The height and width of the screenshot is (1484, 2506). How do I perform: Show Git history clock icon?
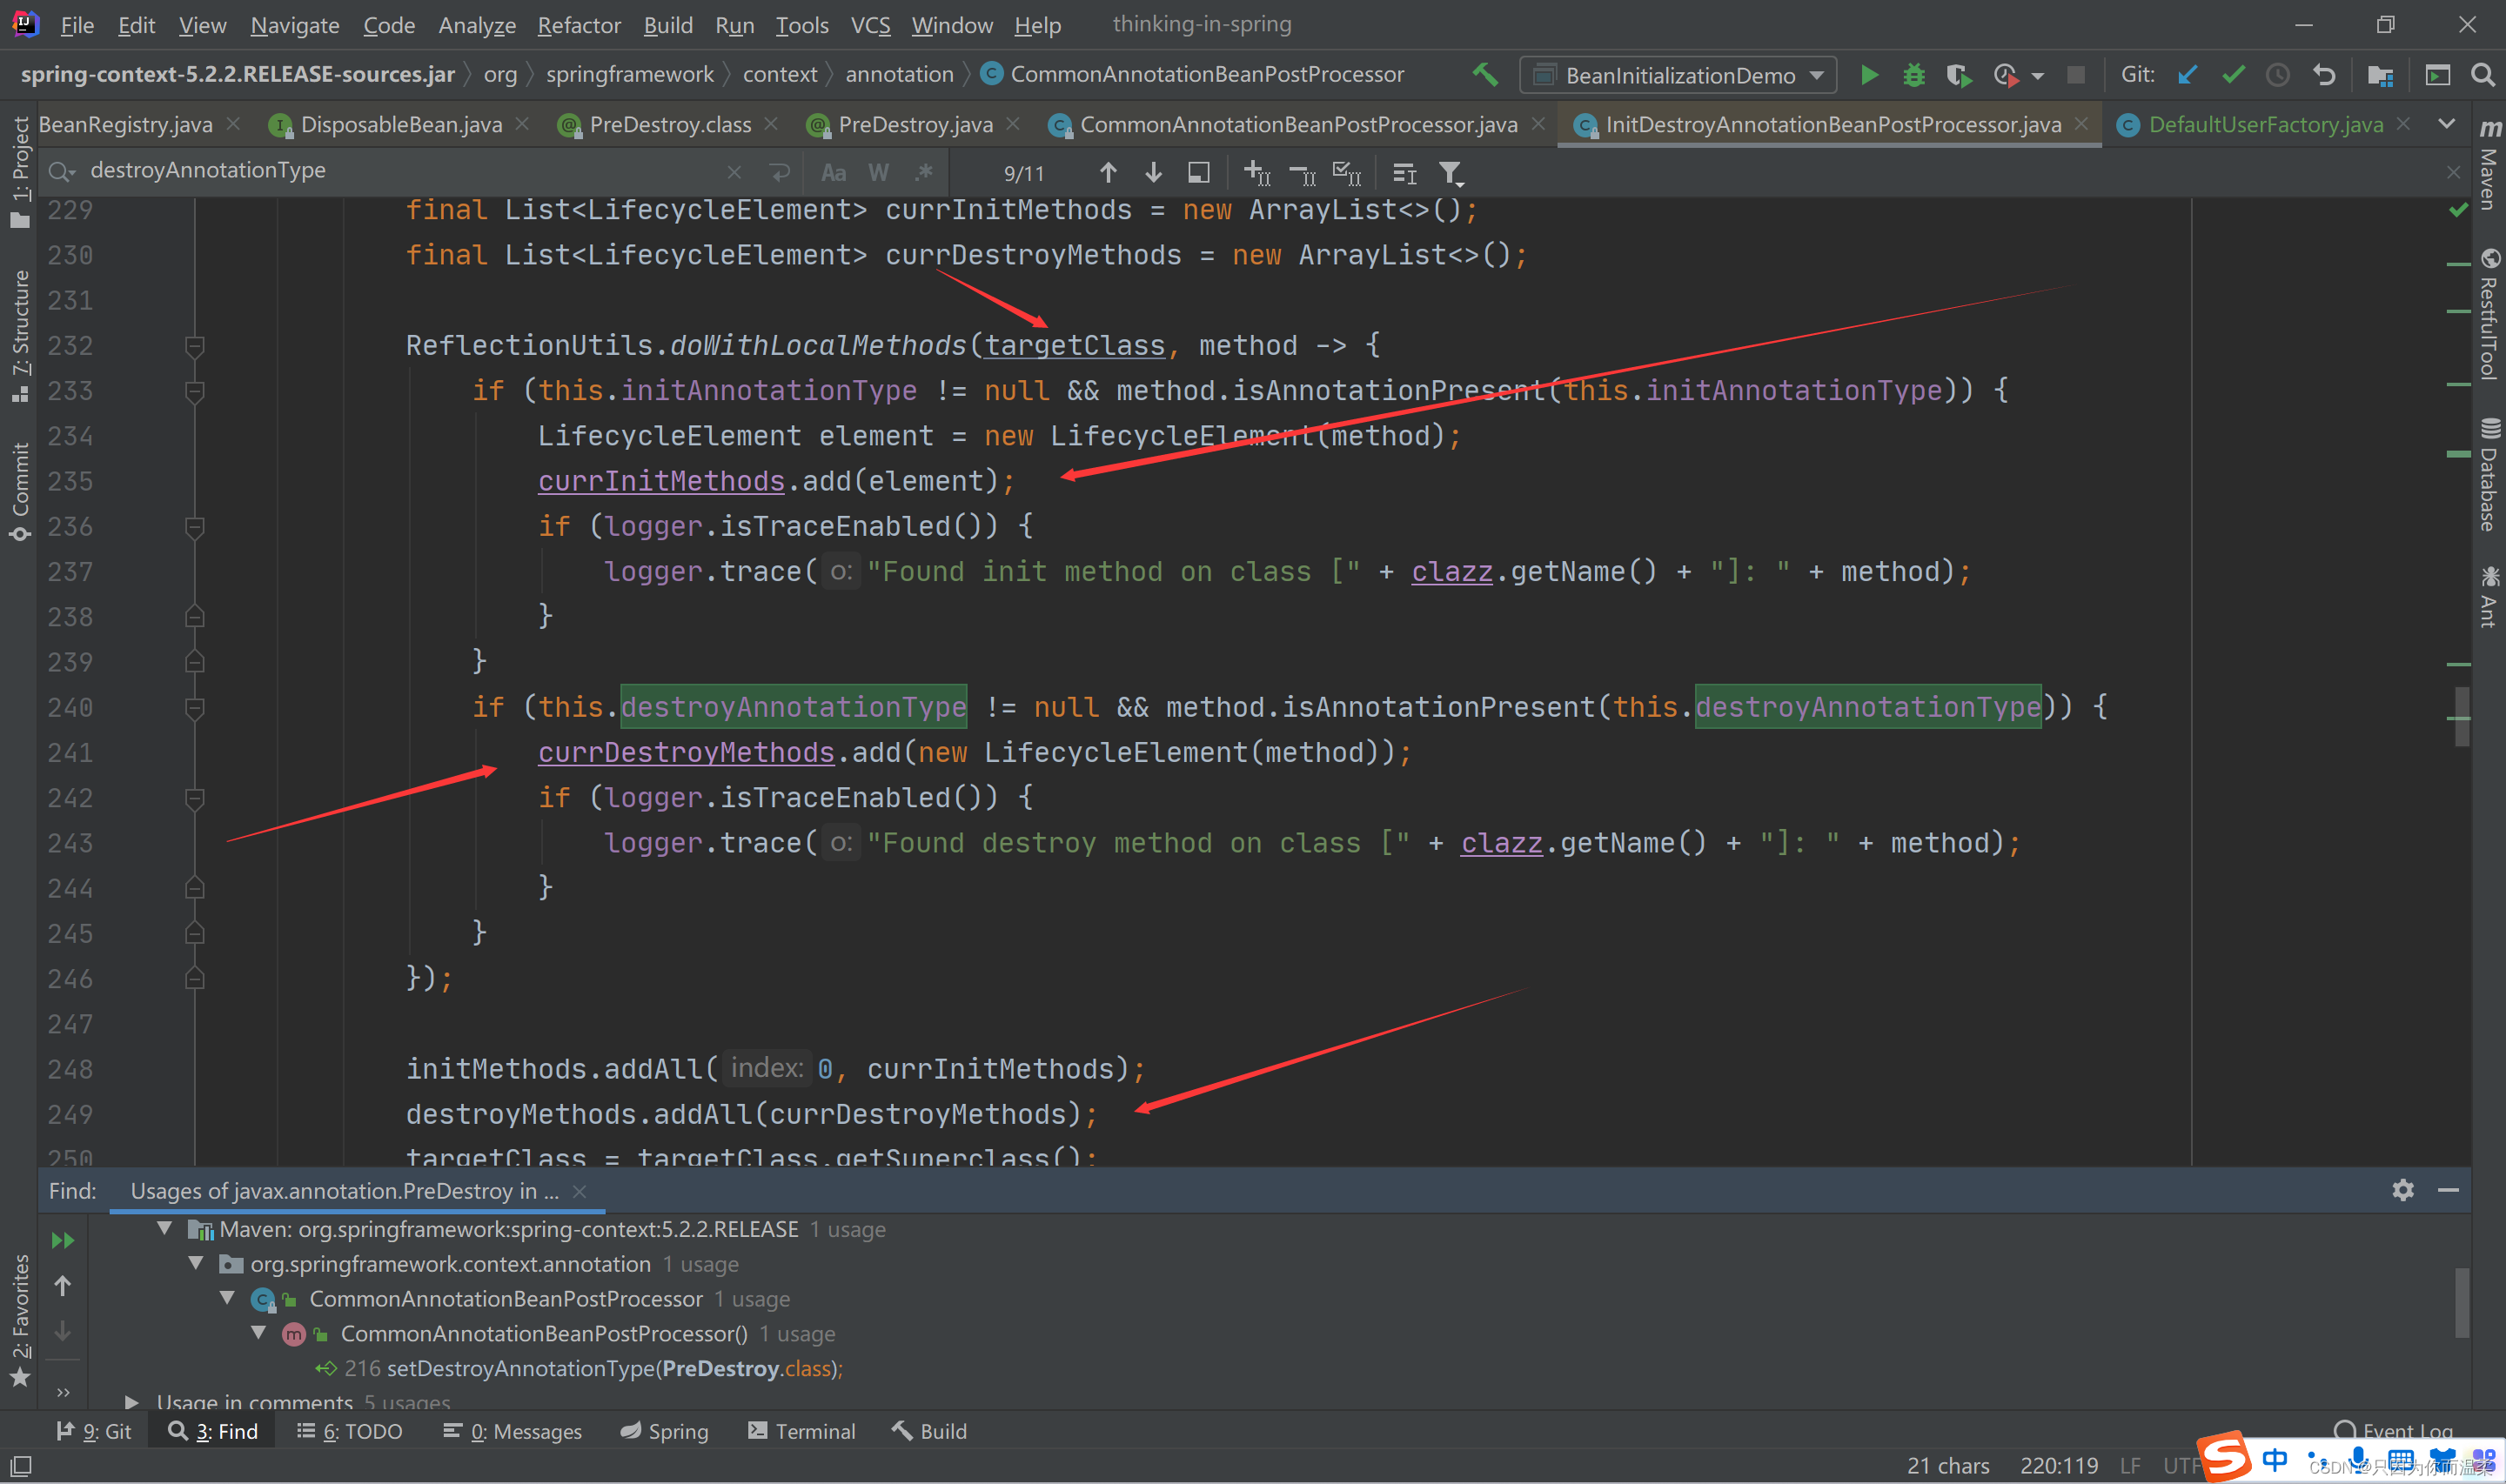coord(2278,75)
